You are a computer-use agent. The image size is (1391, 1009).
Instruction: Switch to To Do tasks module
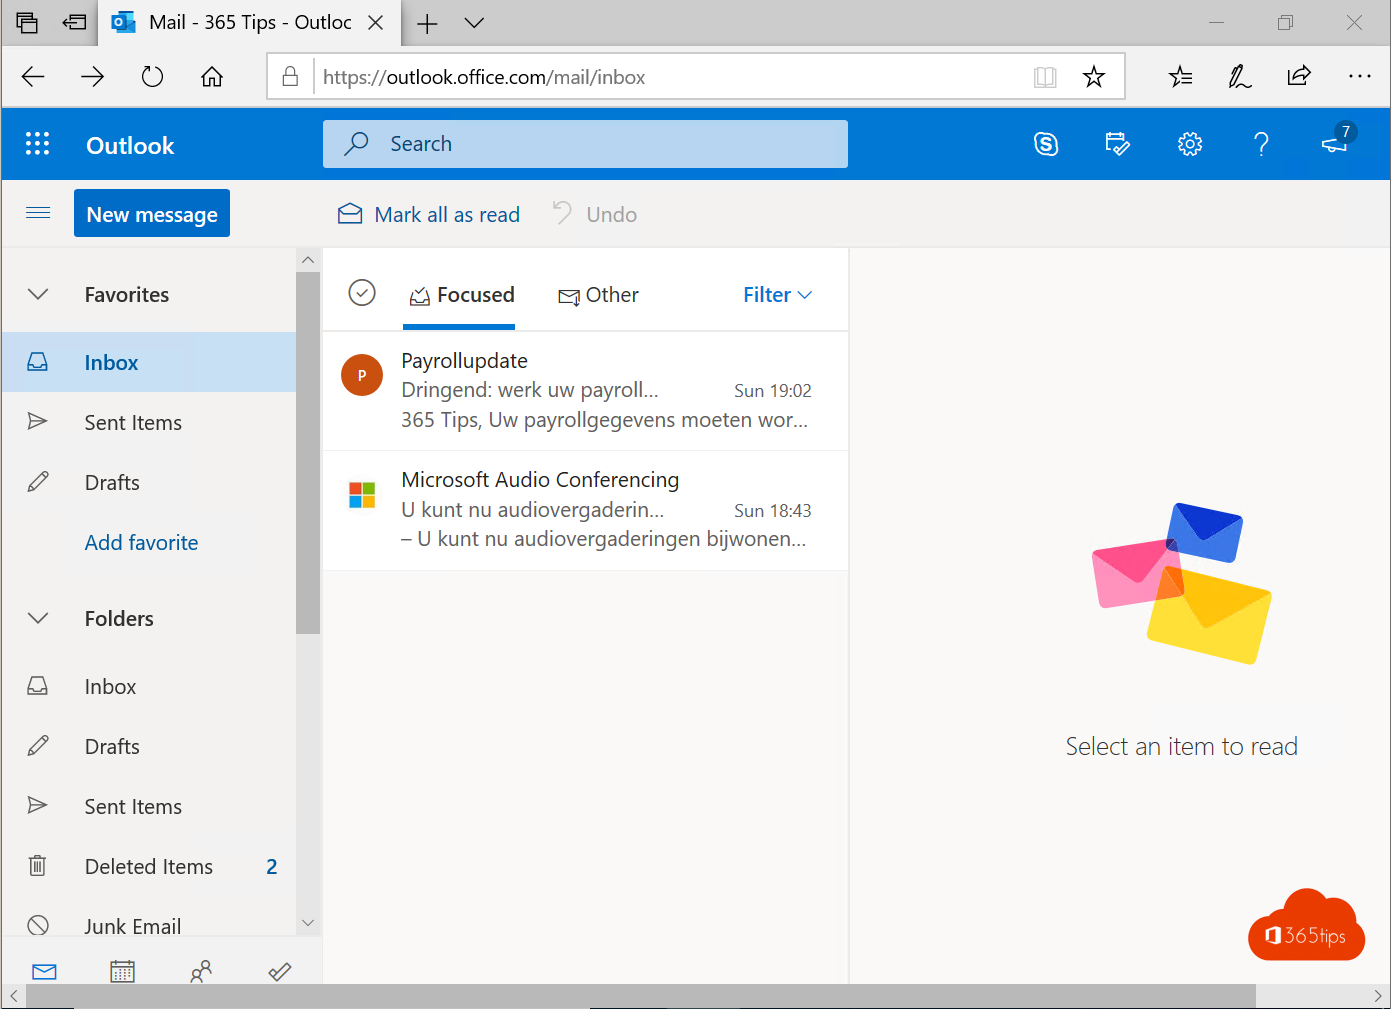[x=280, y=971]
